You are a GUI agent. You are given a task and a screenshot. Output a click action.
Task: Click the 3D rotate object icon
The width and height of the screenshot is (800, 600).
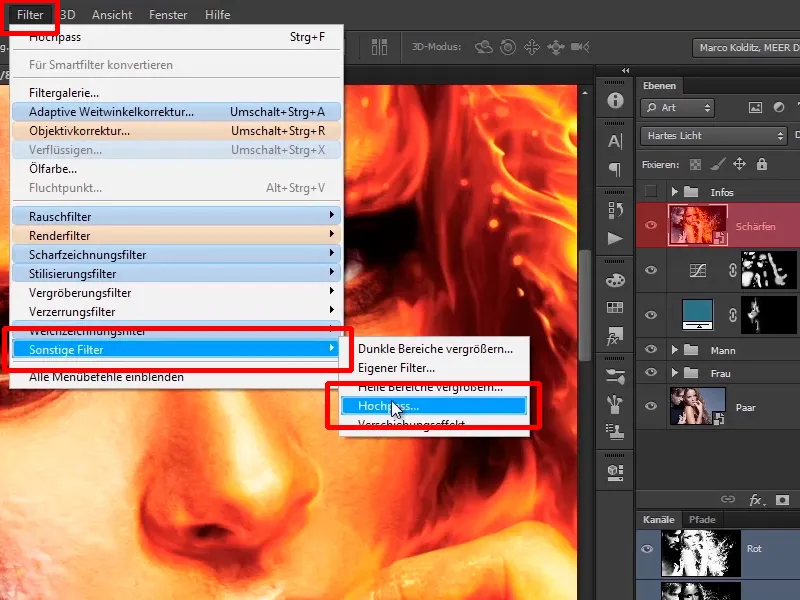tap(484, 47)
